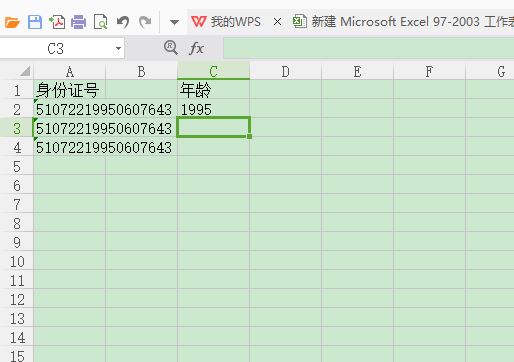This screenshot has width=514, height=362.
Task: Select column D header
Action: click(x=285, y=71)
